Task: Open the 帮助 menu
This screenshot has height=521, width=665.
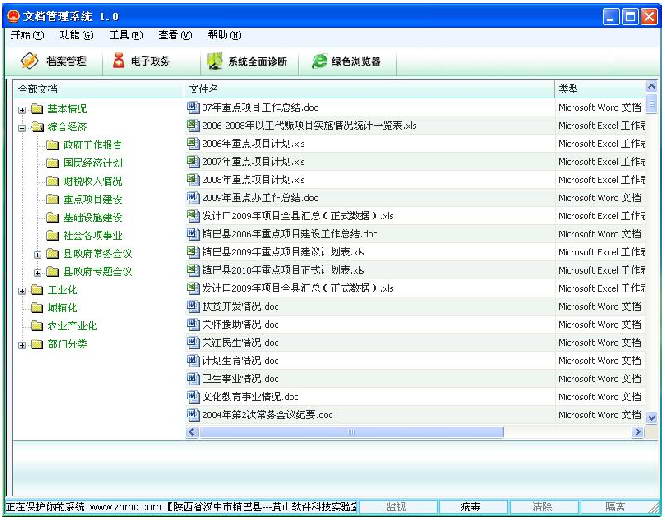Action: pyautogui.click(x=222, y=35)
